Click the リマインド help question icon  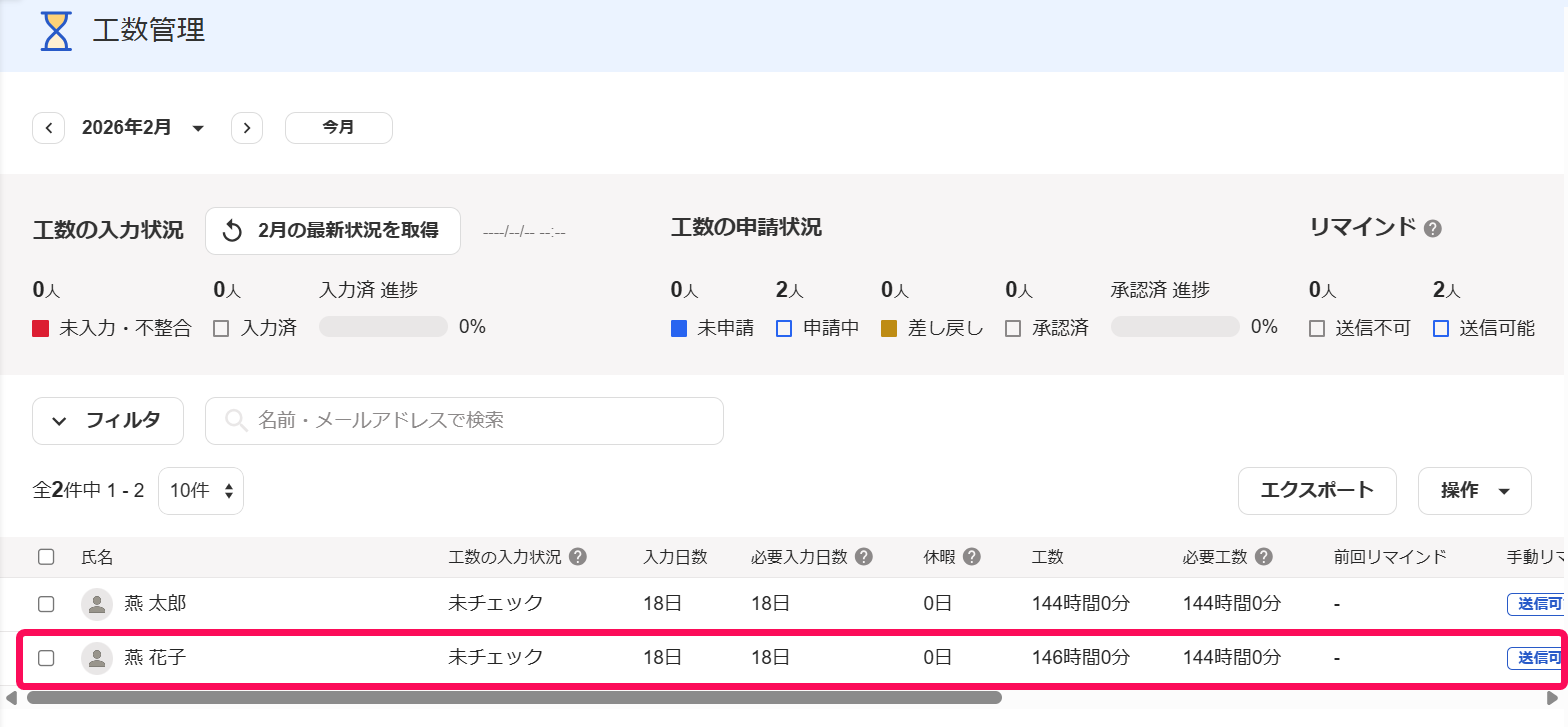[x=1433, y=229]
